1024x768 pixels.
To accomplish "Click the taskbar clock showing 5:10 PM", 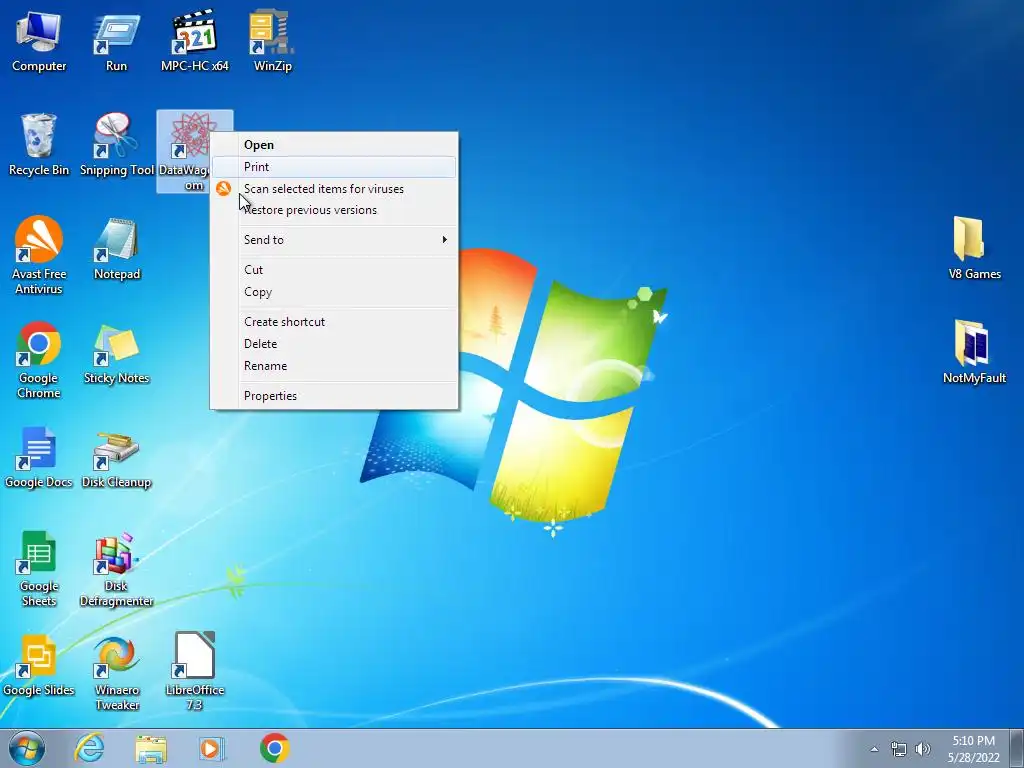I will (974, 749).
